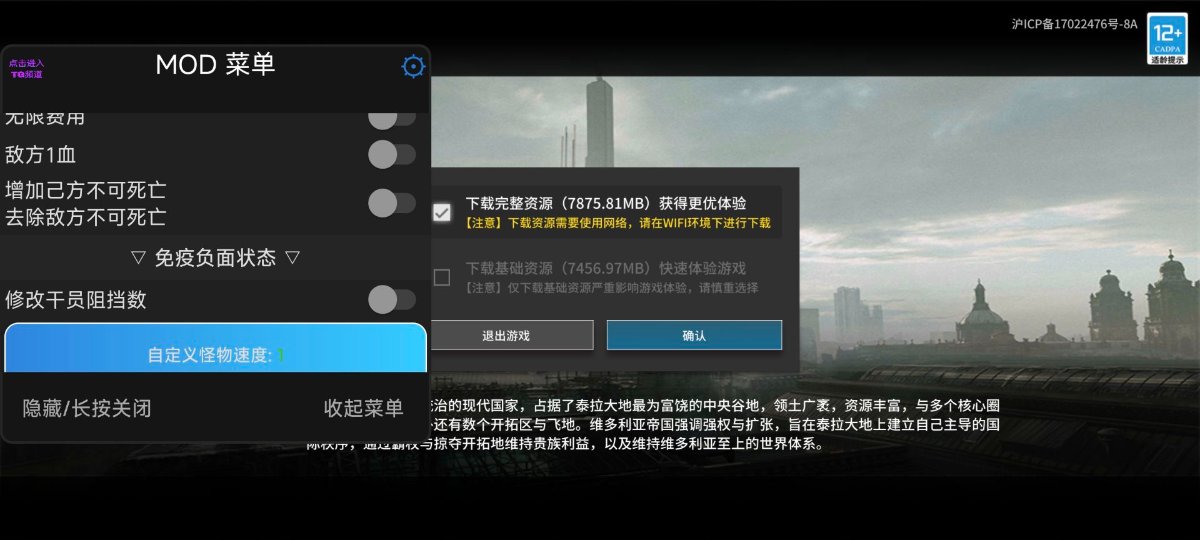Click the 沪ICP备17022476号-8A text

click(1074, 24)
